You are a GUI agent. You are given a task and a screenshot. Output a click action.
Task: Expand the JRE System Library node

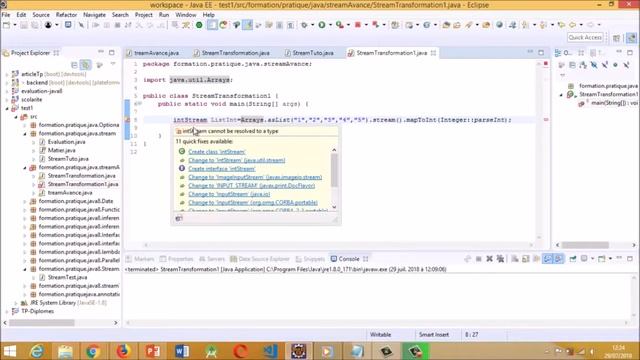16,303
